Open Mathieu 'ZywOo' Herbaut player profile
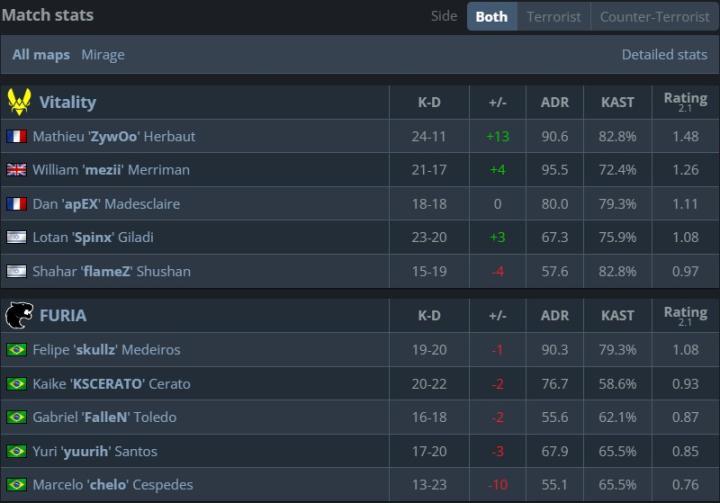 (114, 136)
